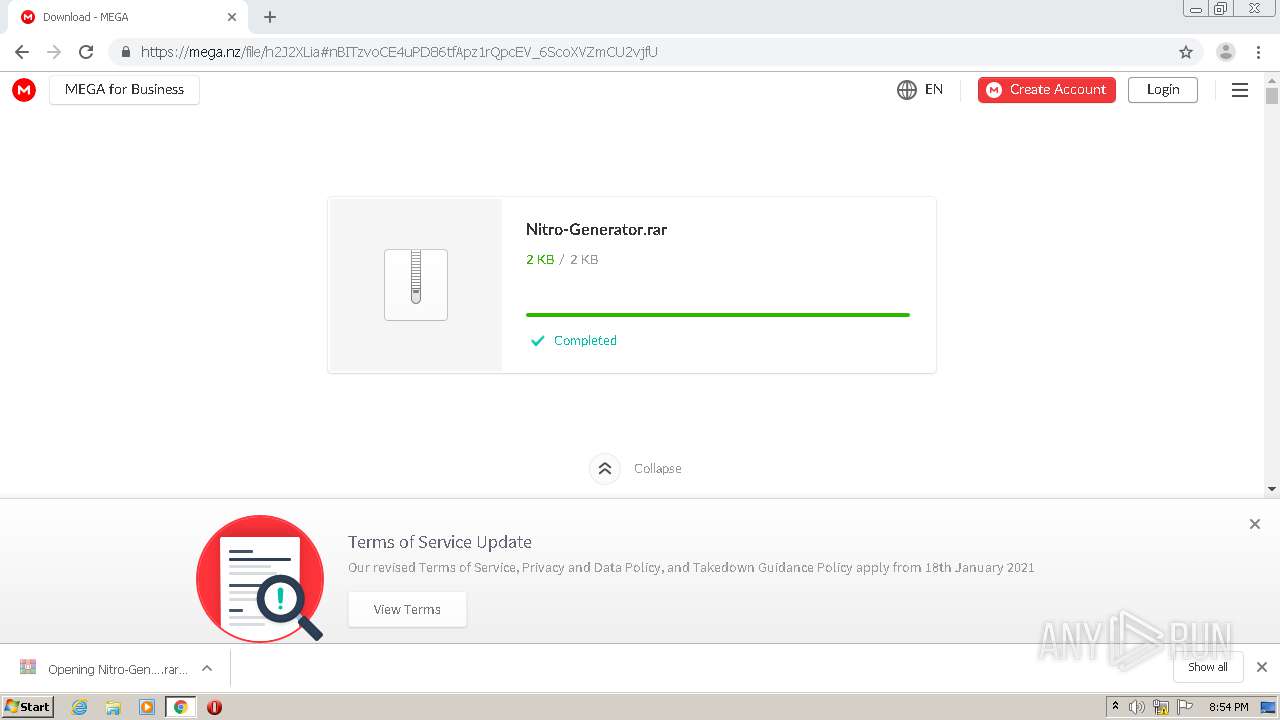This screenshot has width=1280, height=720.
Task: Open Windows Explorer folder from taskbar
Action: pos(113,707)
